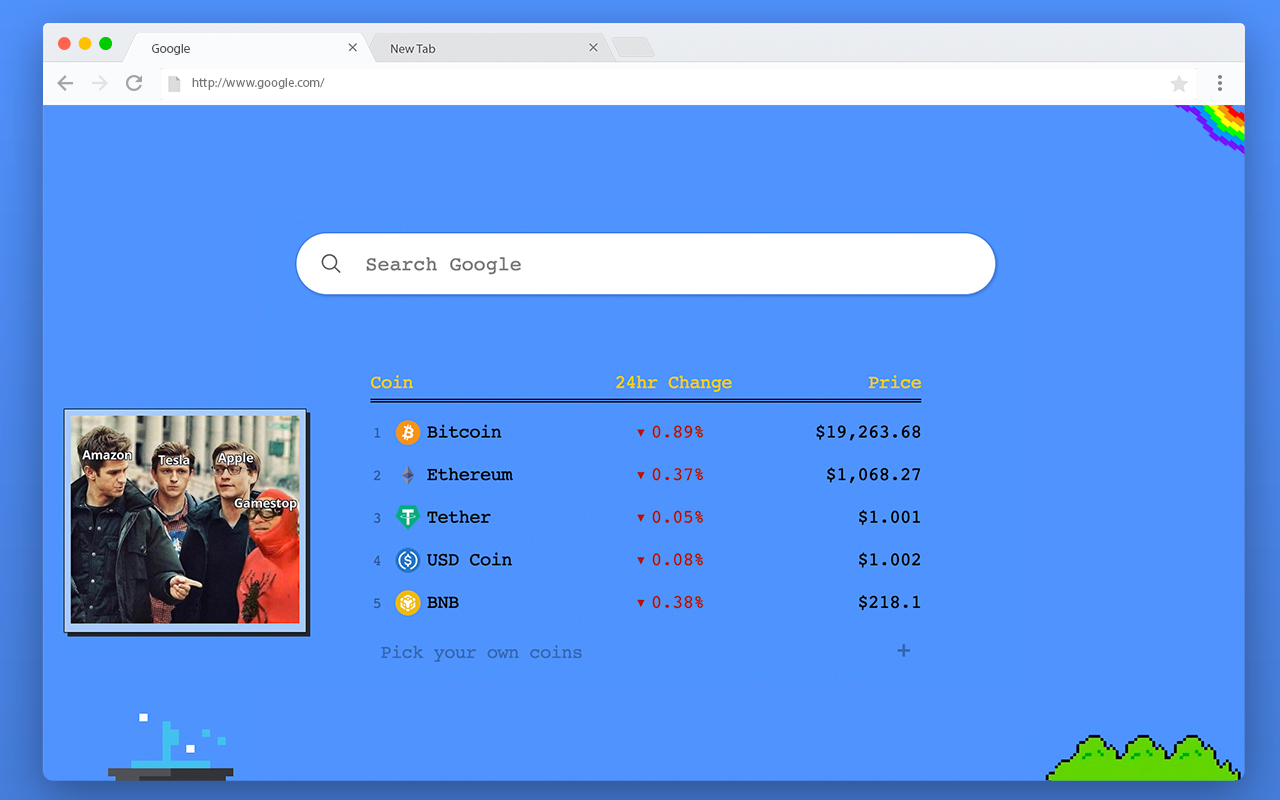Image resolution: width=1280 pixels, height=800 pixels.
Task: Reload the page with the refresh icon
Action: [x=134, y=83]
